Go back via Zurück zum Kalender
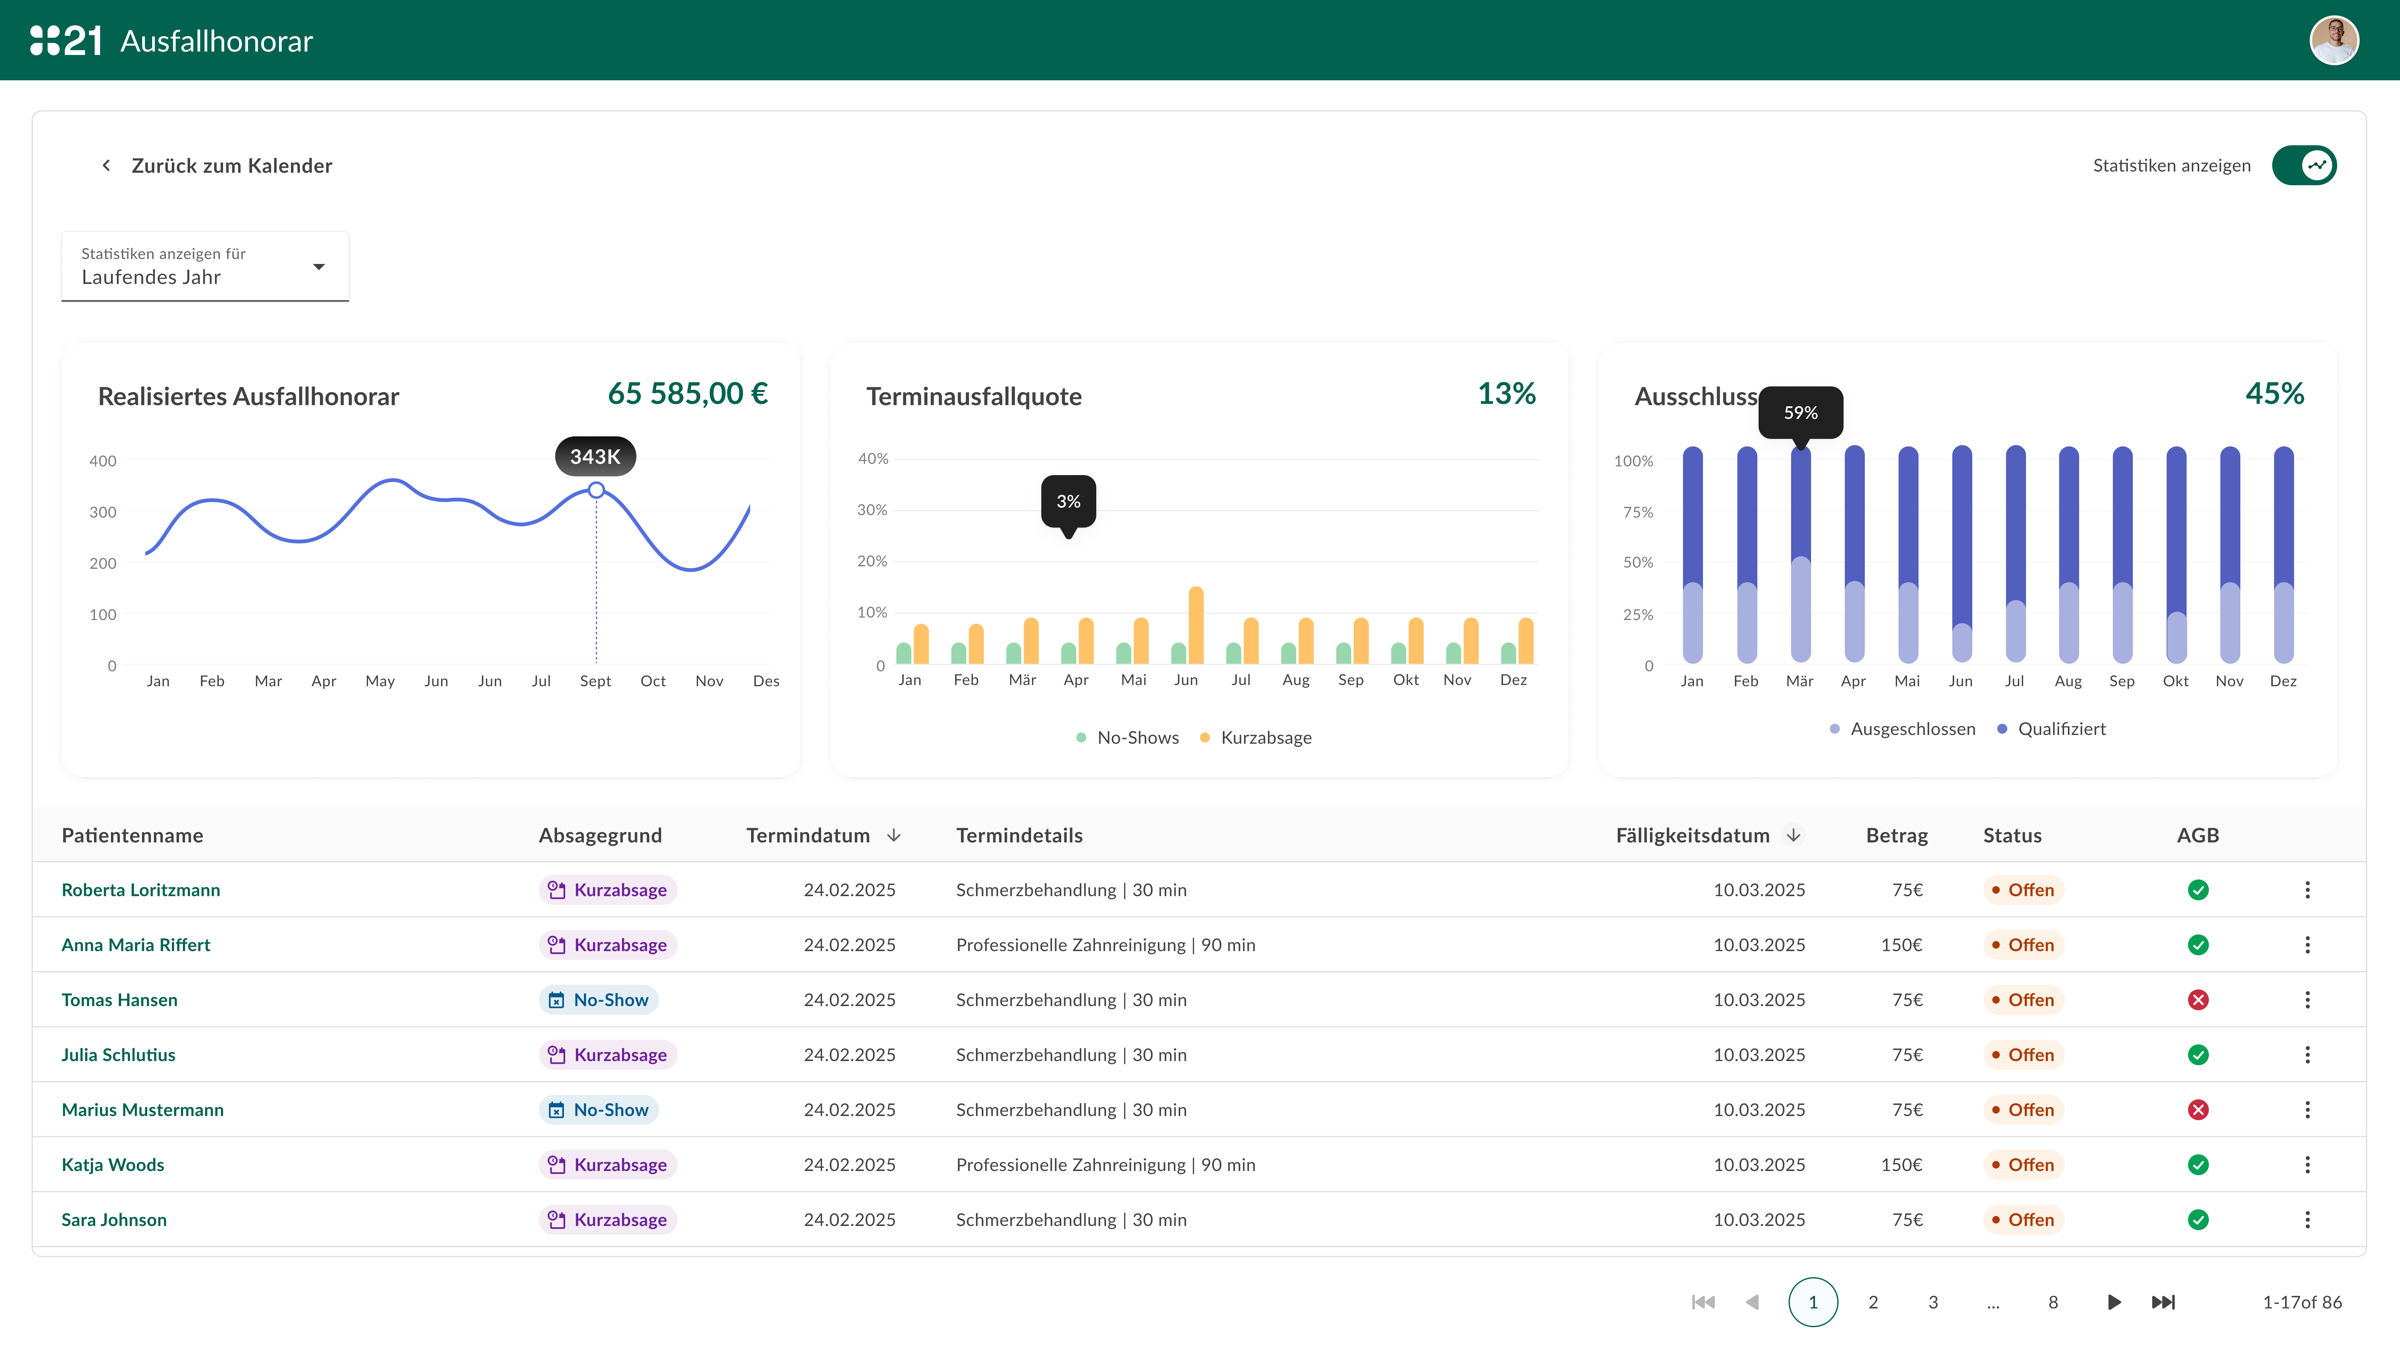2400x1350 pixels. coord(231,165)
